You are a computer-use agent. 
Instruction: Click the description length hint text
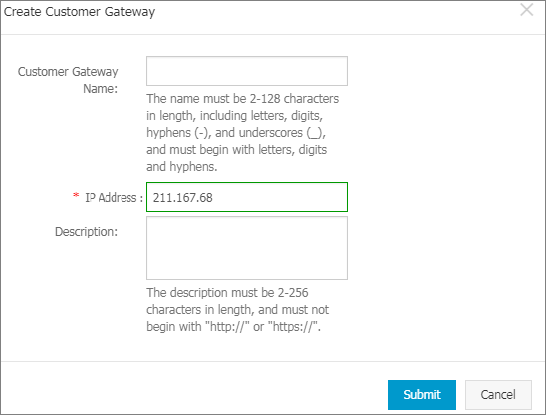pyautogui.click(x=237, y=310)
